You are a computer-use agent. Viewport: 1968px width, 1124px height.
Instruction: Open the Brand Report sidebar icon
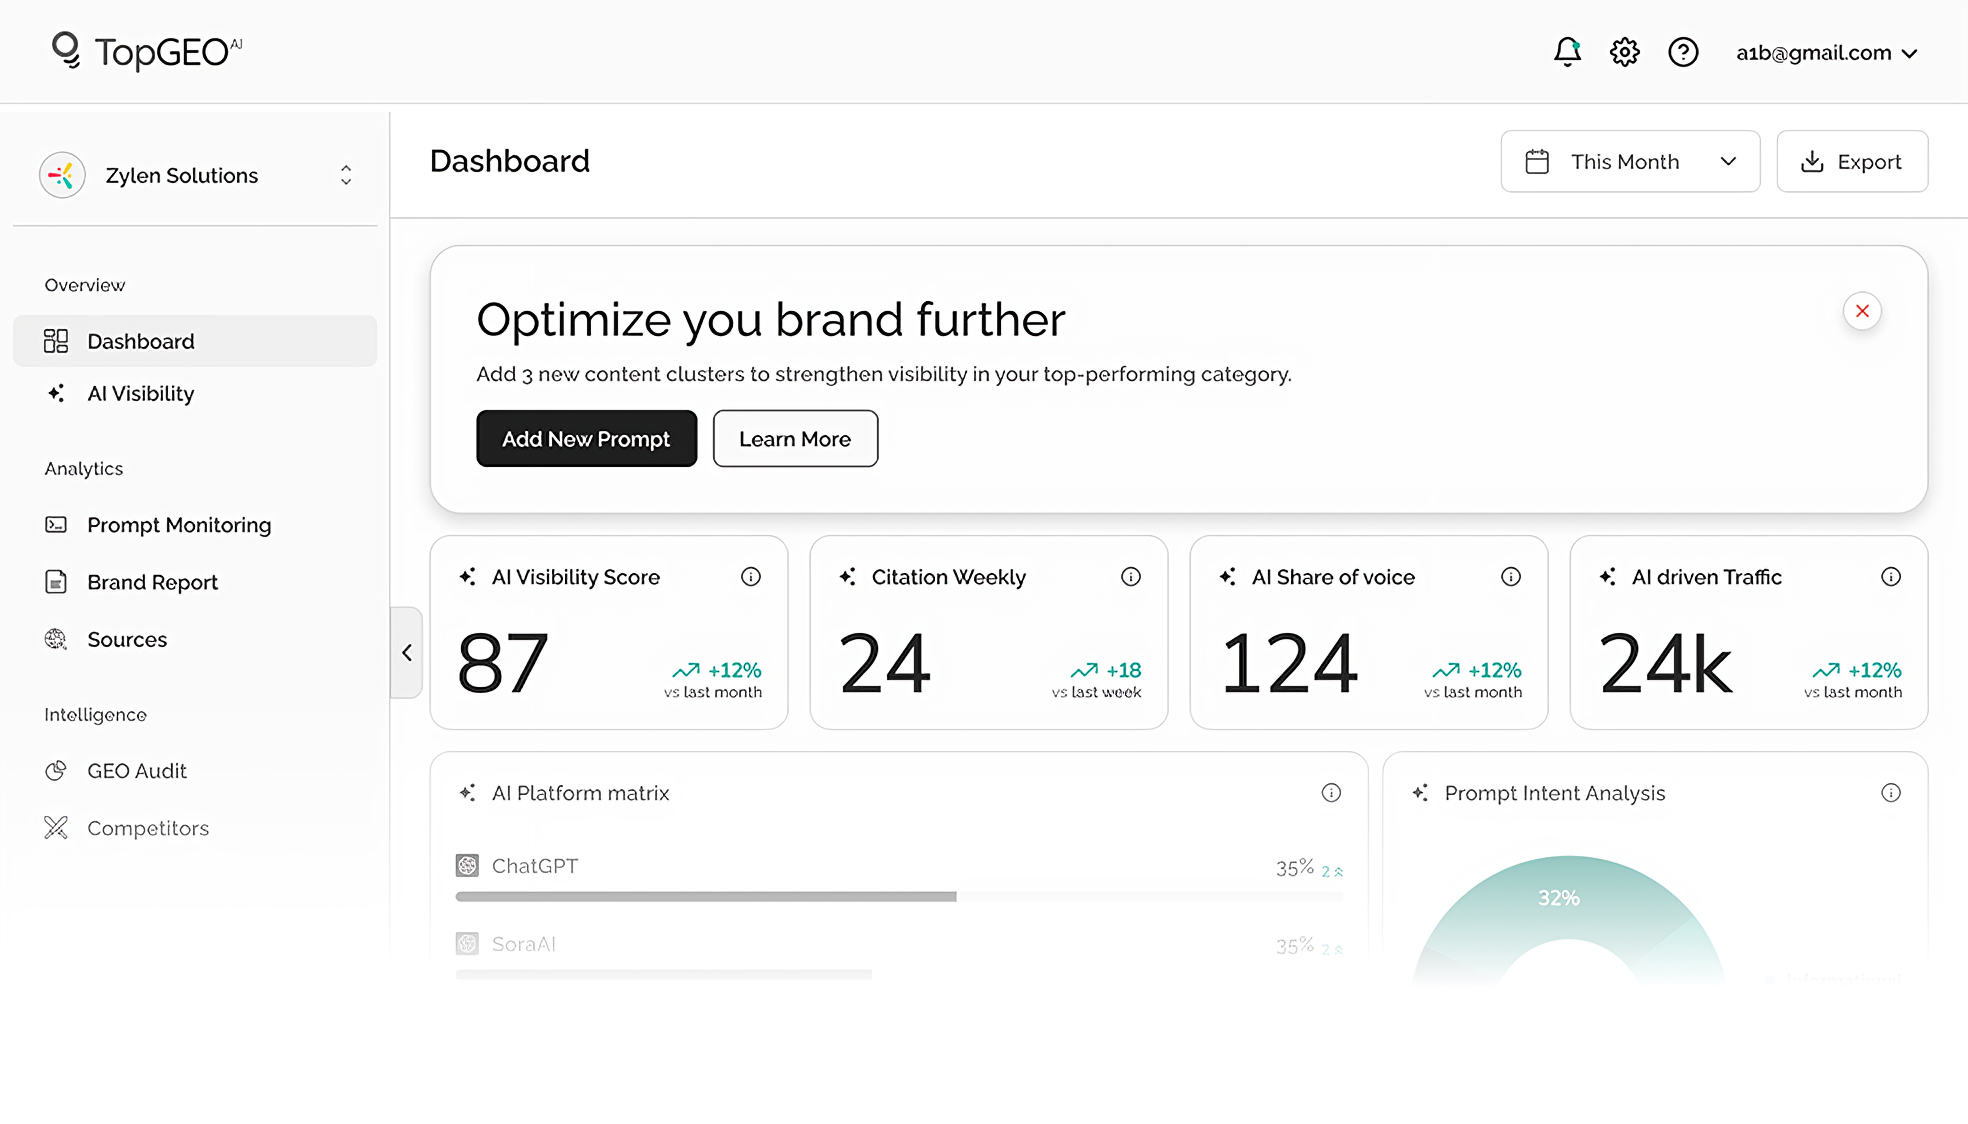(57, 581)
